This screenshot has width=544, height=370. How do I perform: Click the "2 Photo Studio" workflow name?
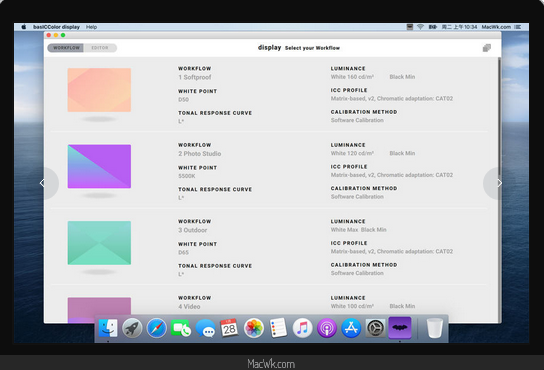(199, 153)
